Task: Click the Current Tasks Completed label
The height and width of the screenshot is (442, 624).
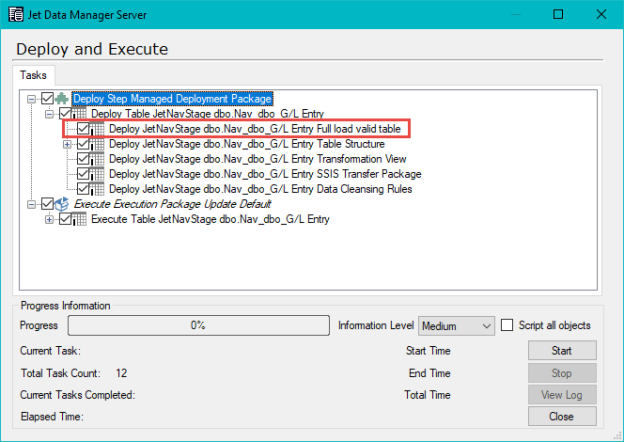Action: [x=78, y=395]
